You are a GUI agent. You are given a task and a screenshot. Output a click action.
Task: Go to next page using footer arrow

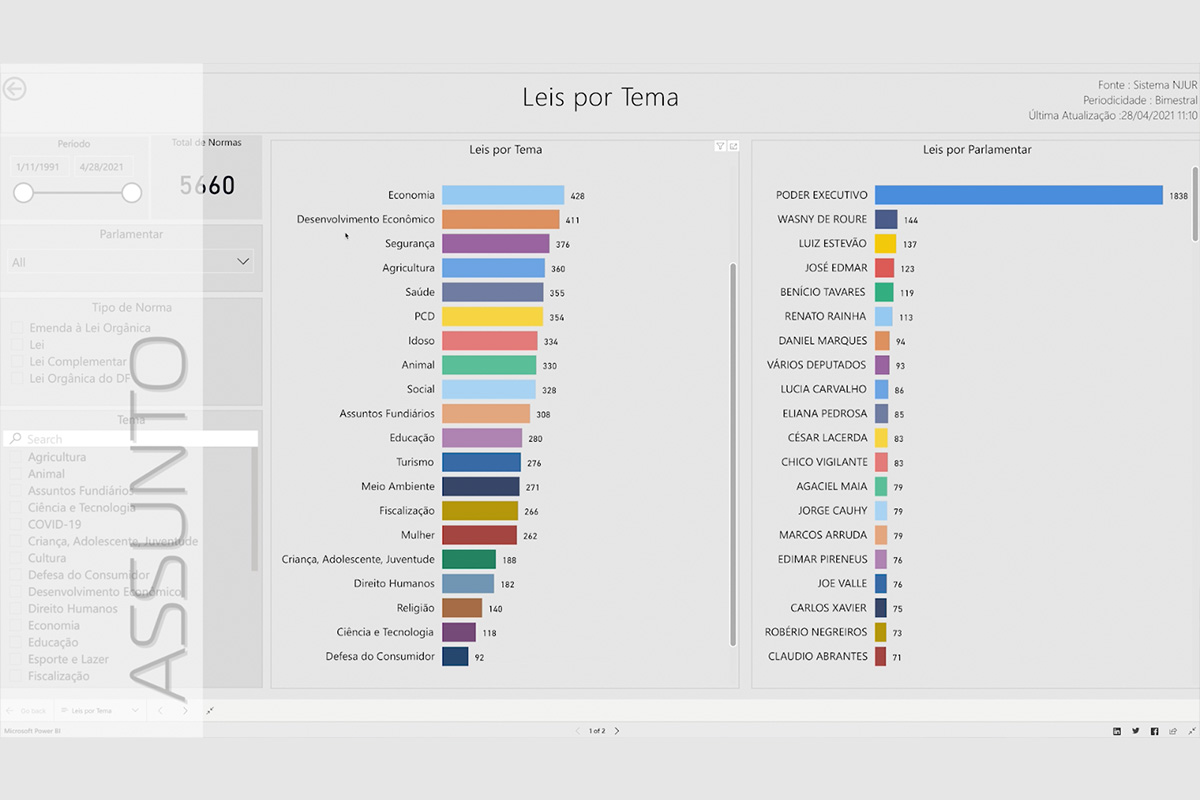pos(617,731)
